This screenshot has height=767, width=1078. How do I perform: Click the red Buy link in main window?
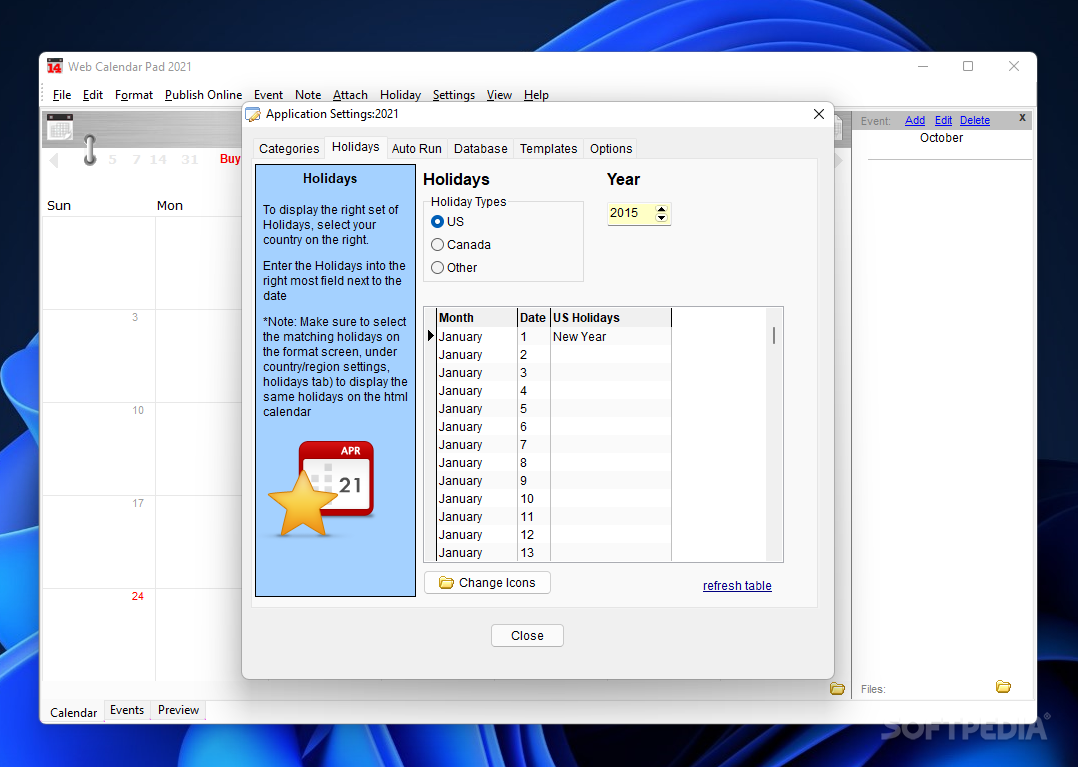coord(230,159)
